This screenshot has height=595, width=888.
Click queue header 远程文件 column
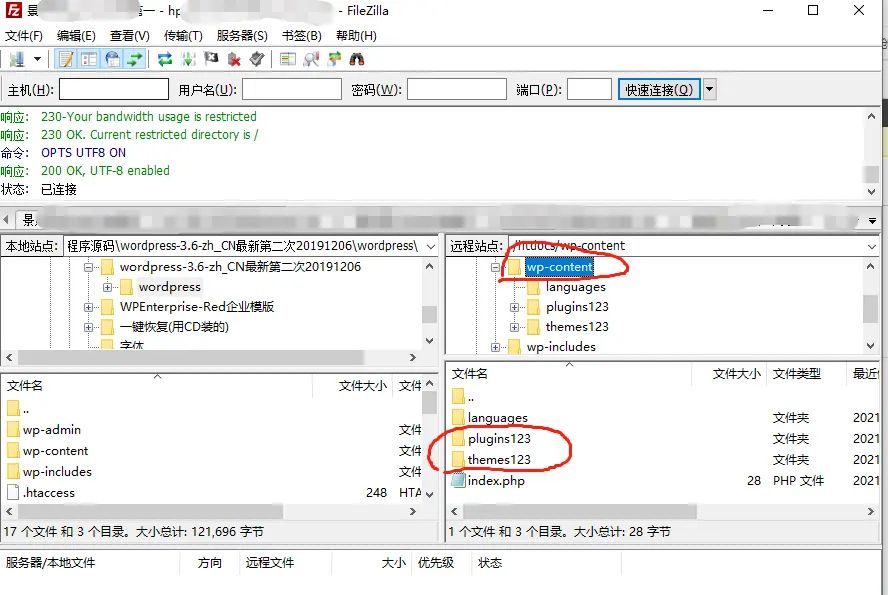pyautogui.click(x=270, y=563)
